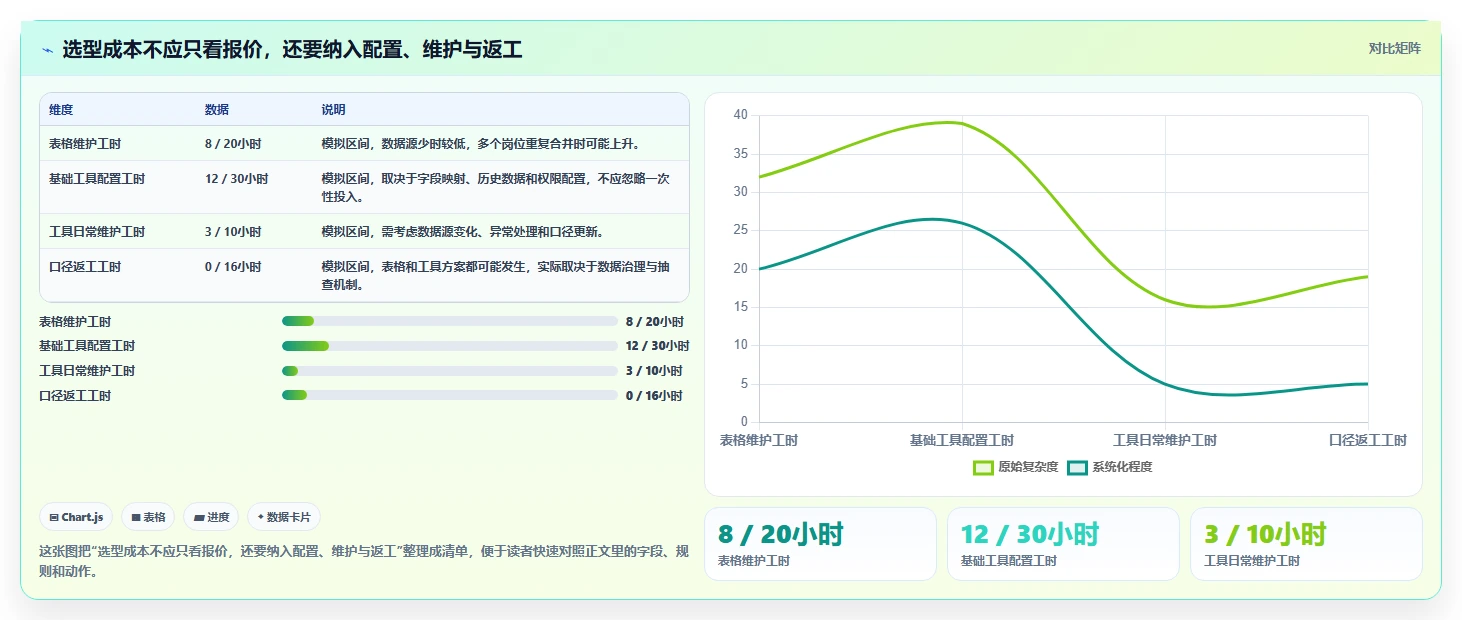Click the 说明 column header
Image resolution: width=1462 pixels, height=620 pixels.
click(x=333, y=109)
